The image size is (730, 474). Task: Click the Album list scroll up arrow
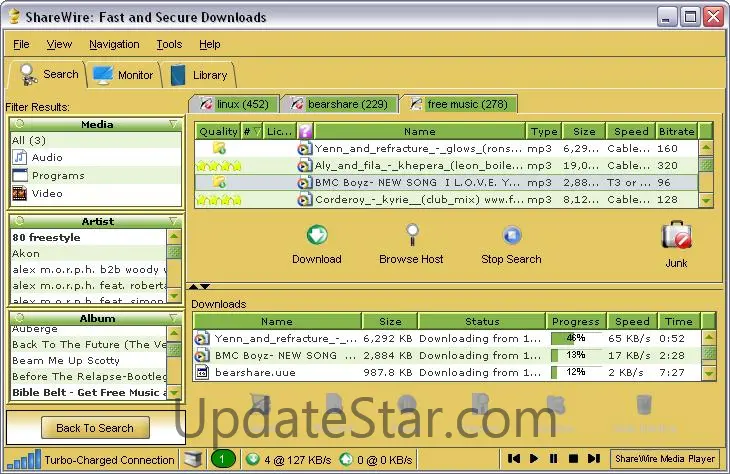coord(174,333)
